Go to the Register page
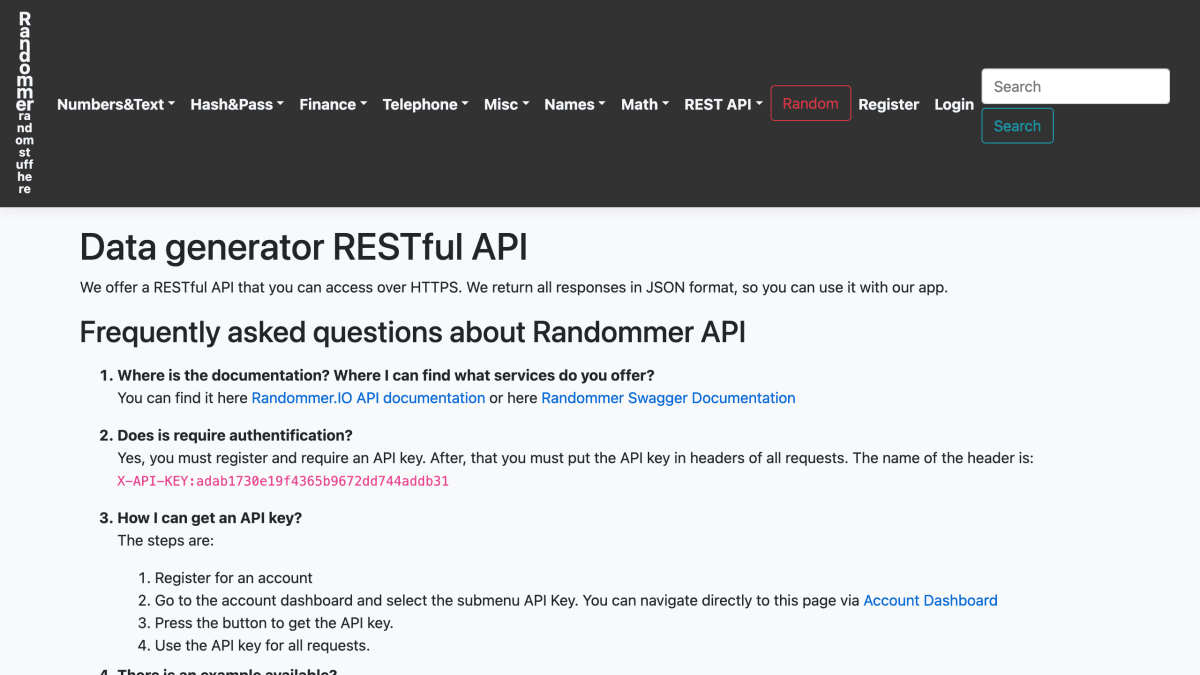The height and width of the screenshot is (675, 1200). [x=888, y=104]
